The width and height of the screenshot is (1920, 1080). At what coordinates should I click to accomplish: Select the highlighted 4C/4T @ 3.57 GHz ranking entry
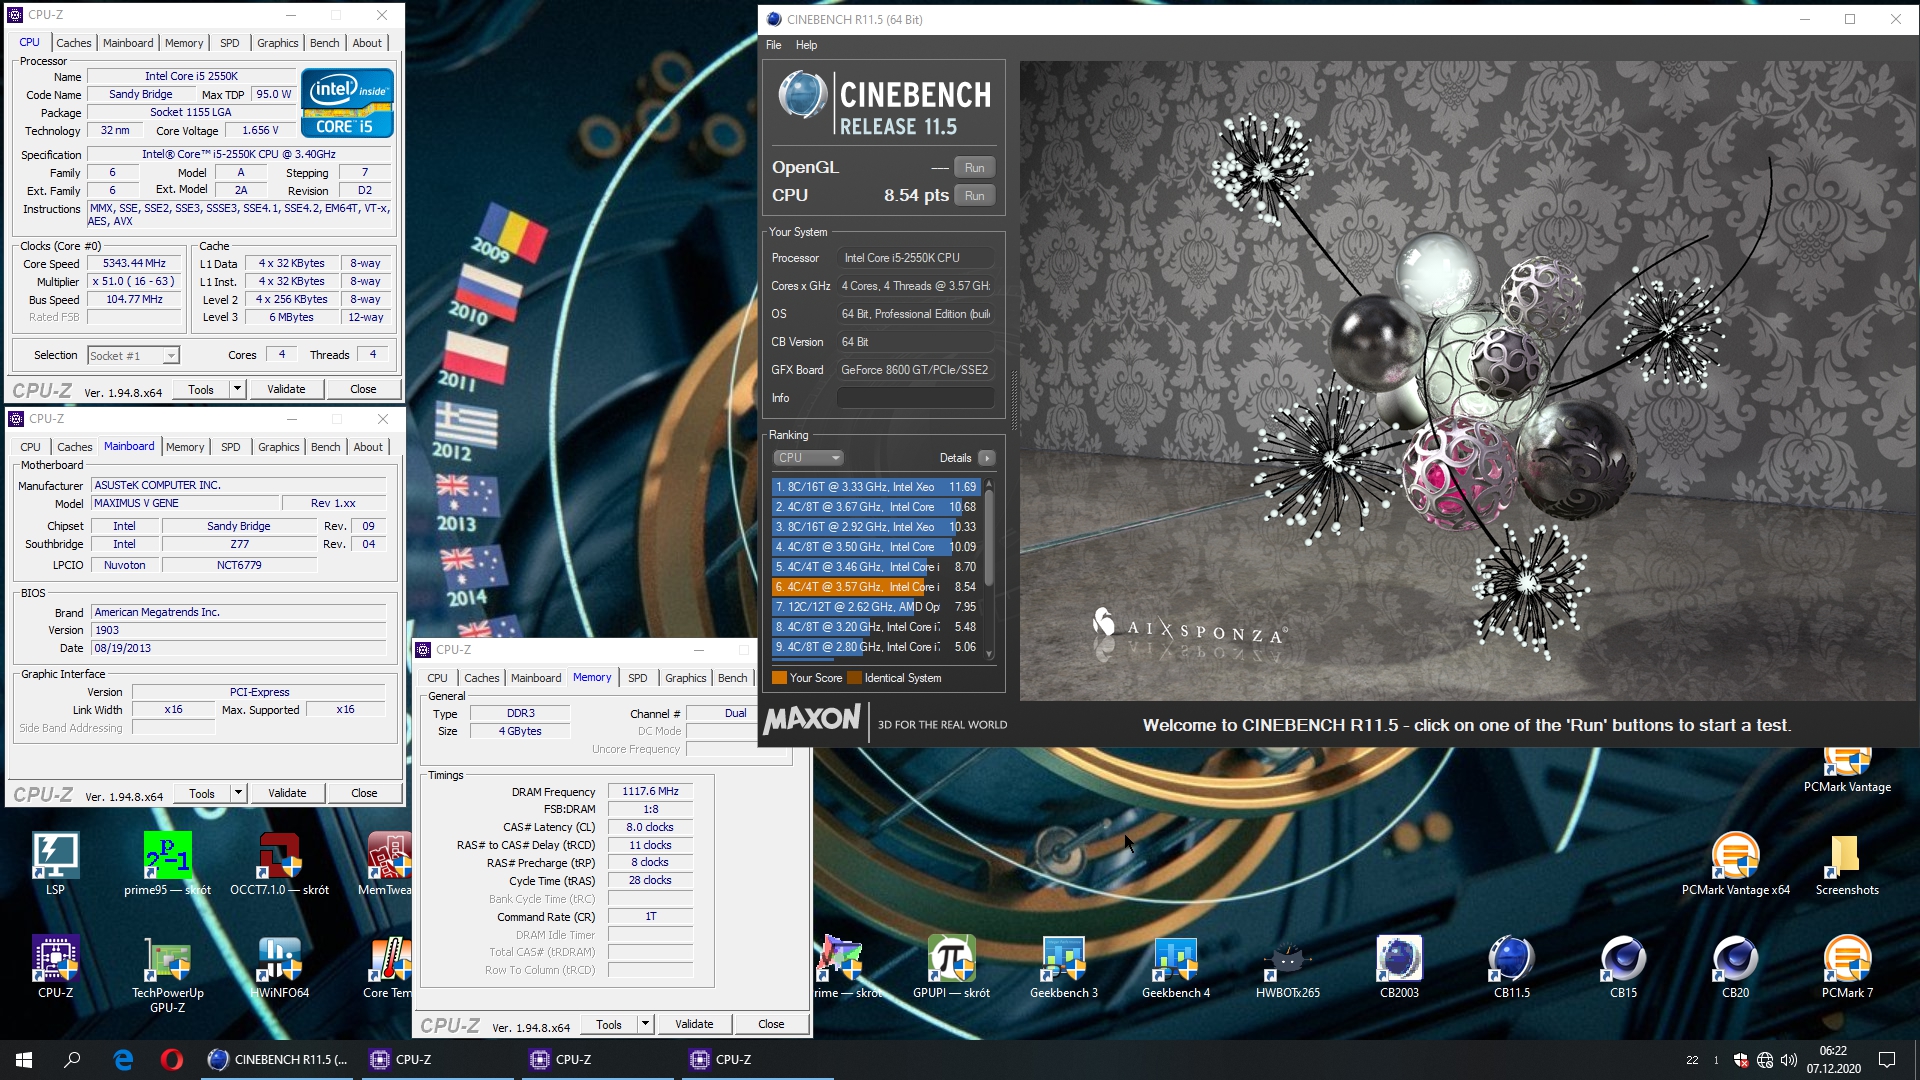tap(875, 587)
